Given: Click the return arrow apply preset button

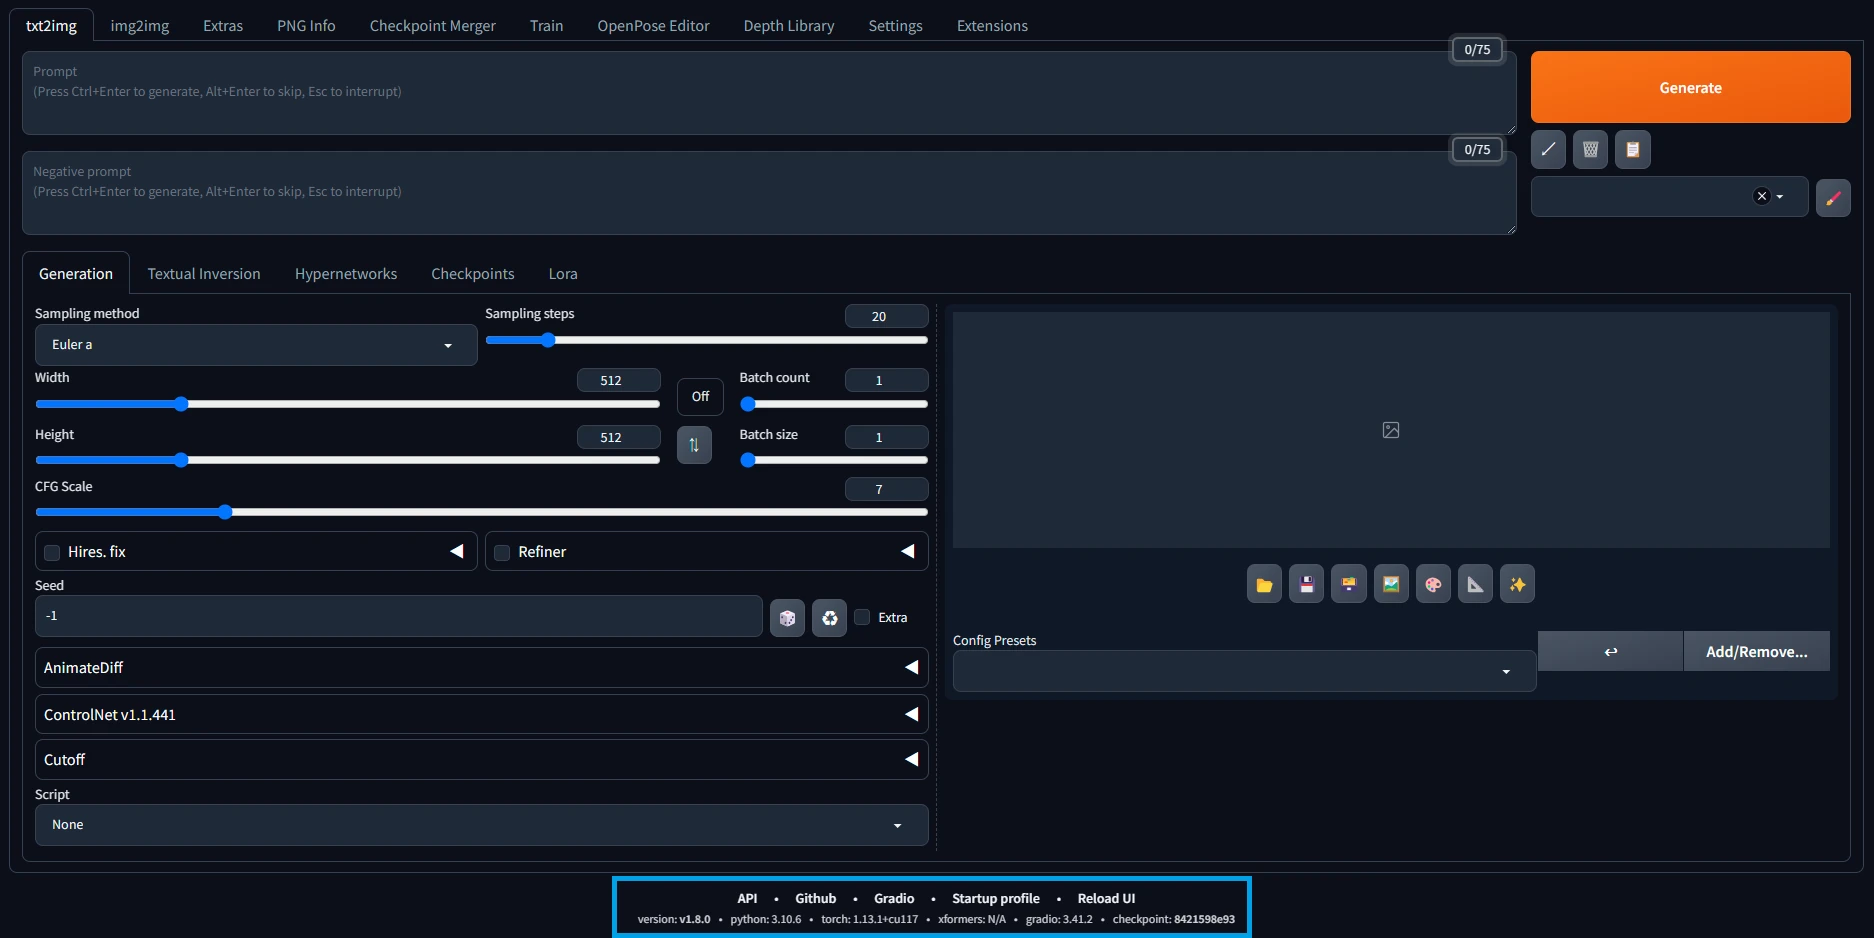Looking at the screenshot, I should pos(1610,651).
